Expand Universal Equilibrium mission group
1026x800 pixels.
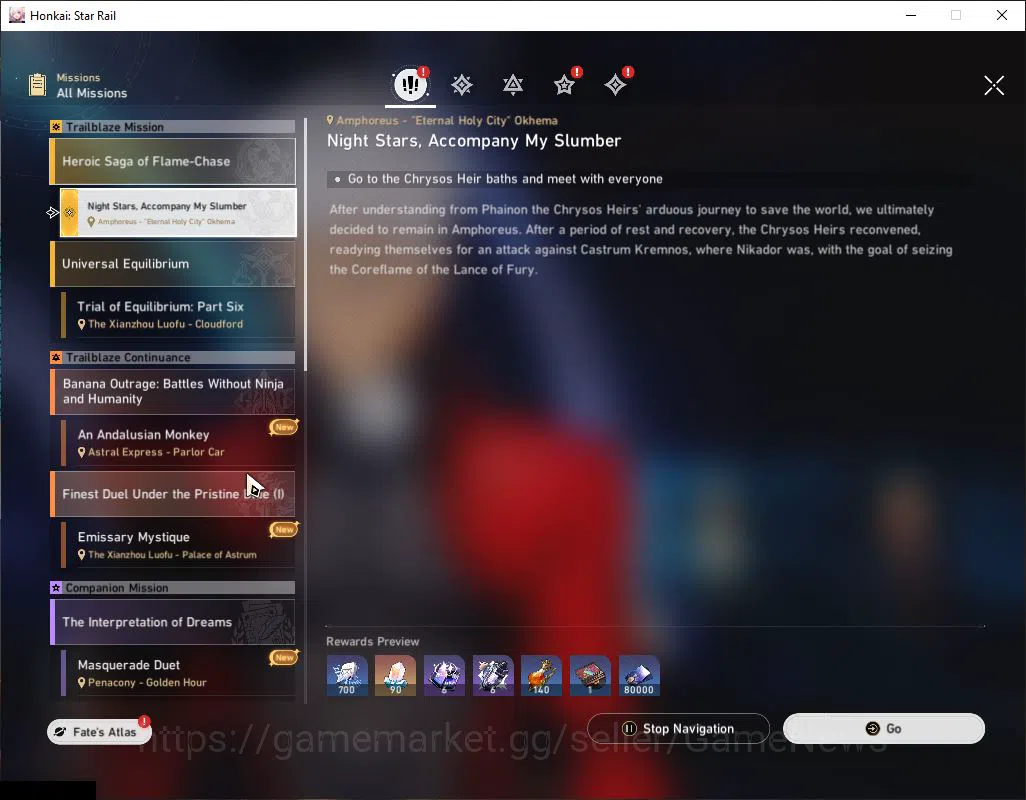tap(173, 264)
